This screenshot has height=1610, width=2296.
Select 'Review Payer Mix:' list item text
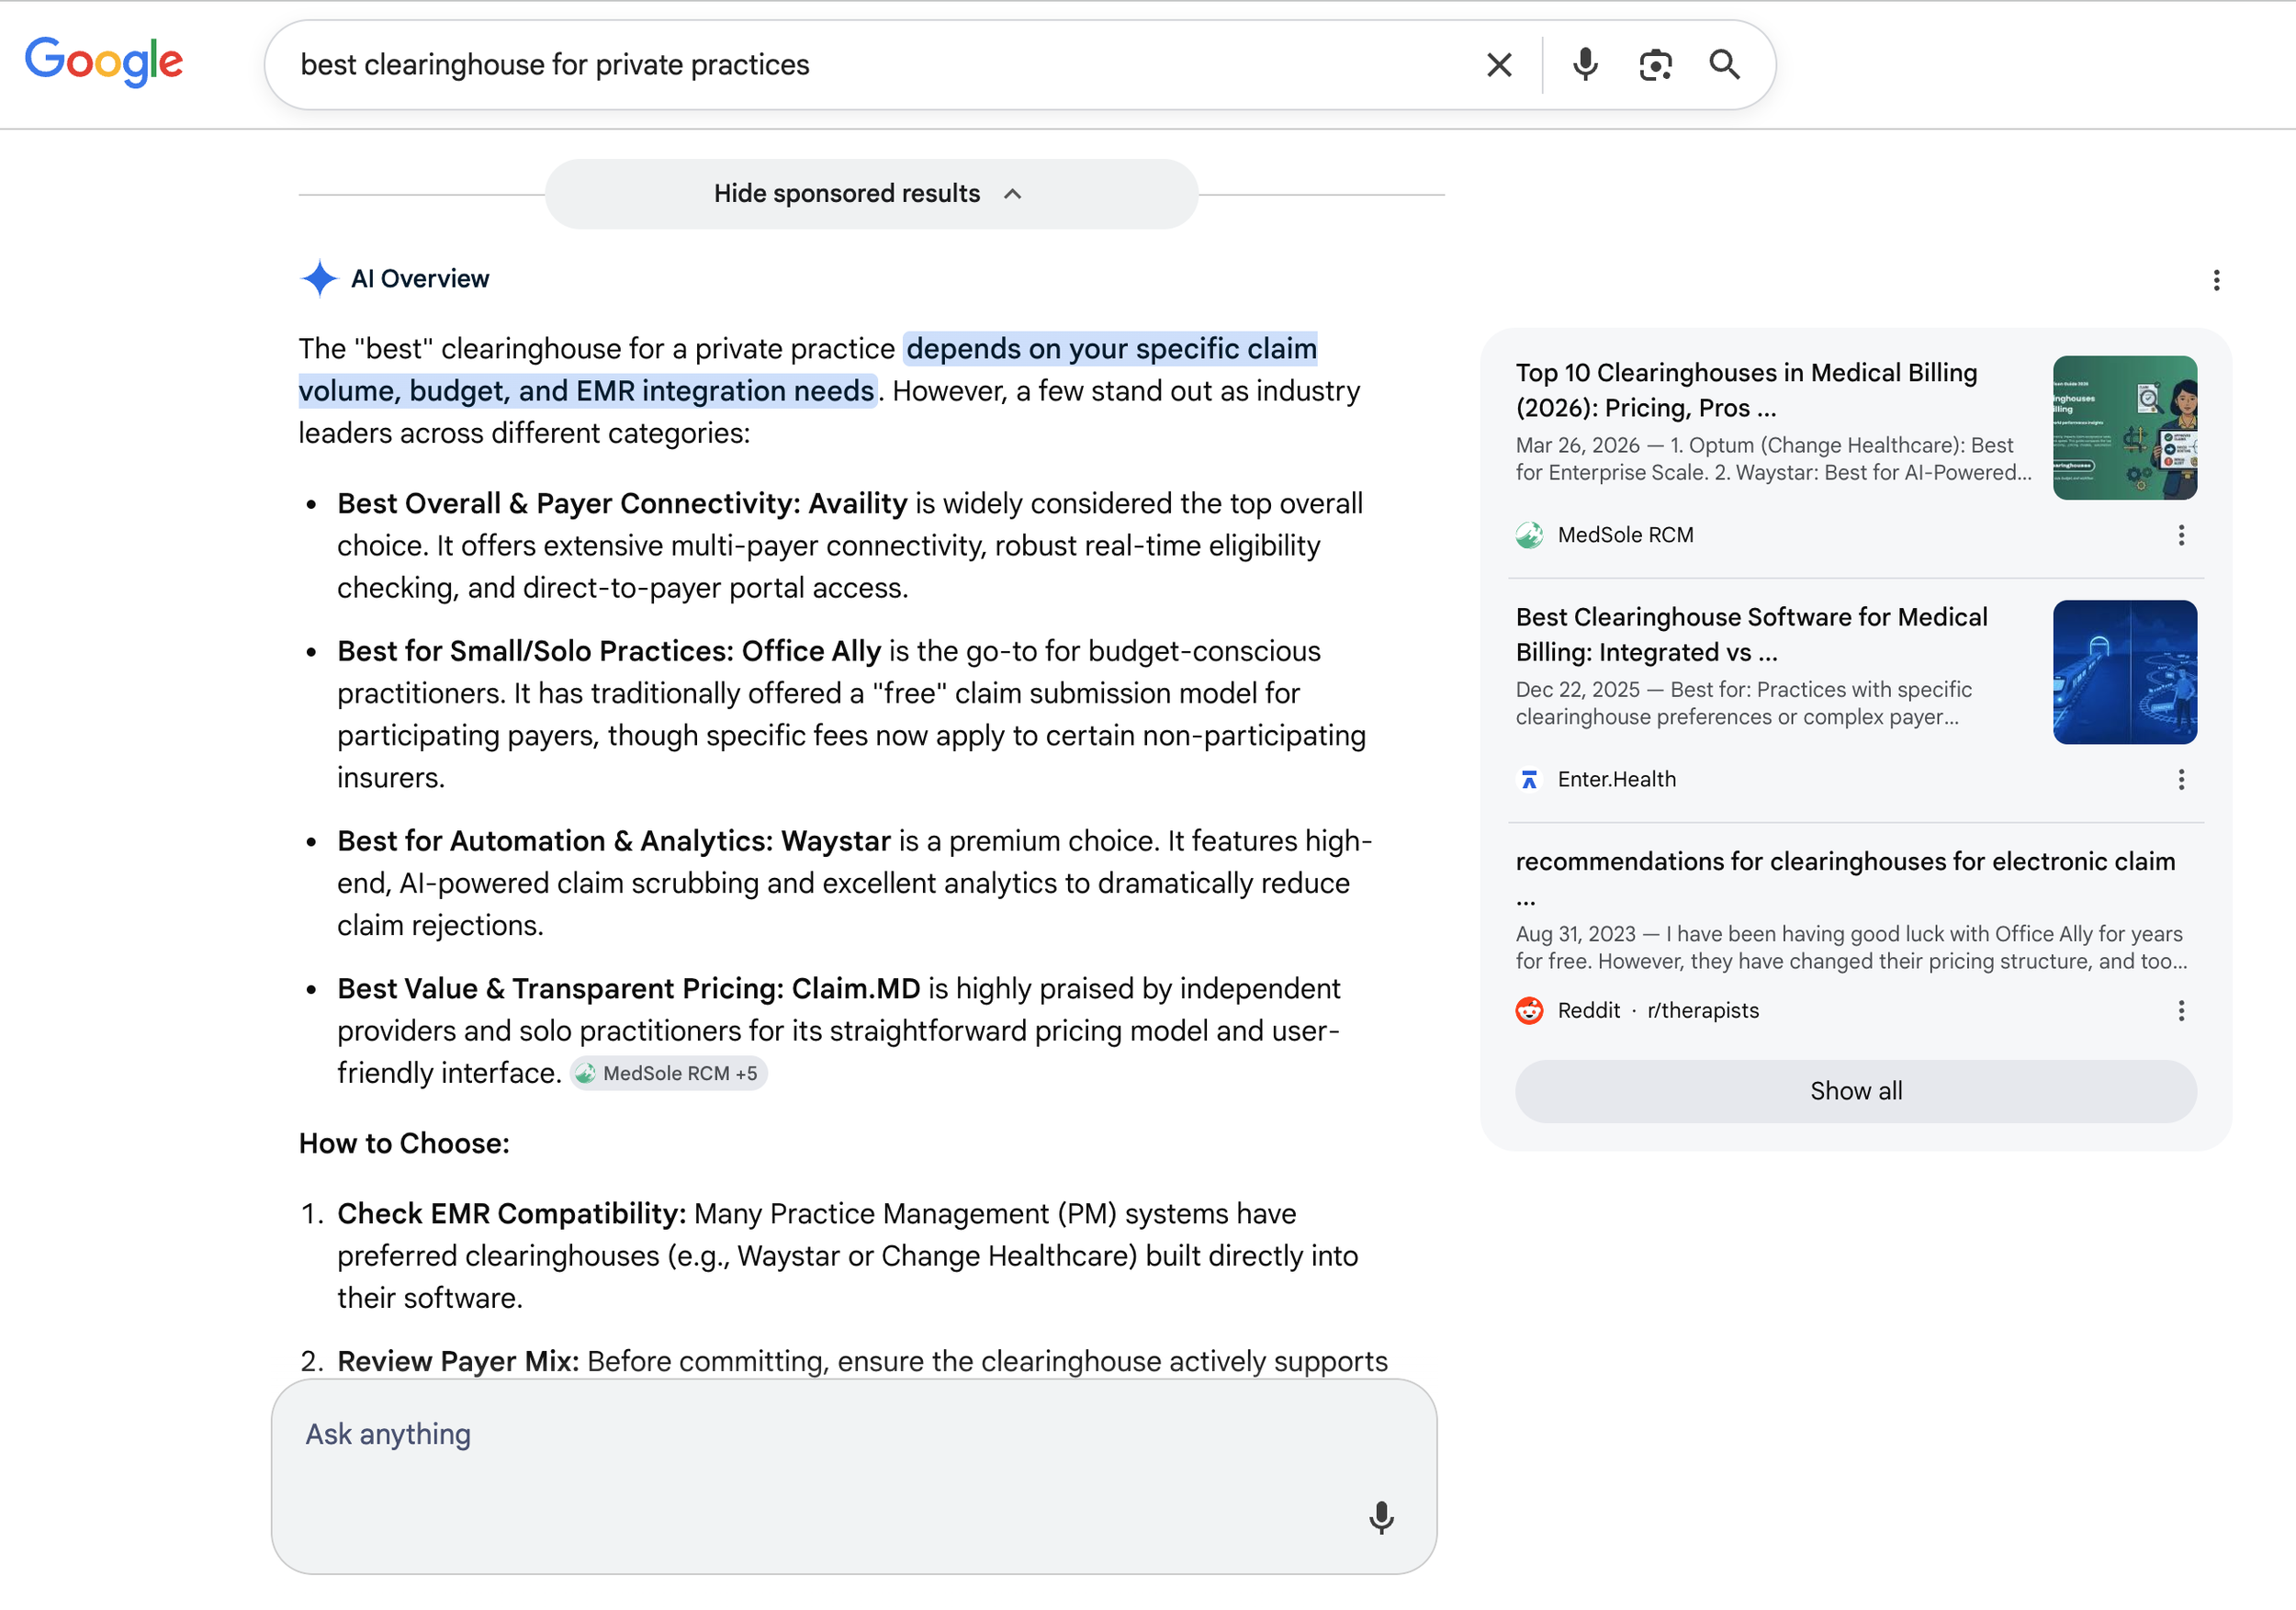458,1362
